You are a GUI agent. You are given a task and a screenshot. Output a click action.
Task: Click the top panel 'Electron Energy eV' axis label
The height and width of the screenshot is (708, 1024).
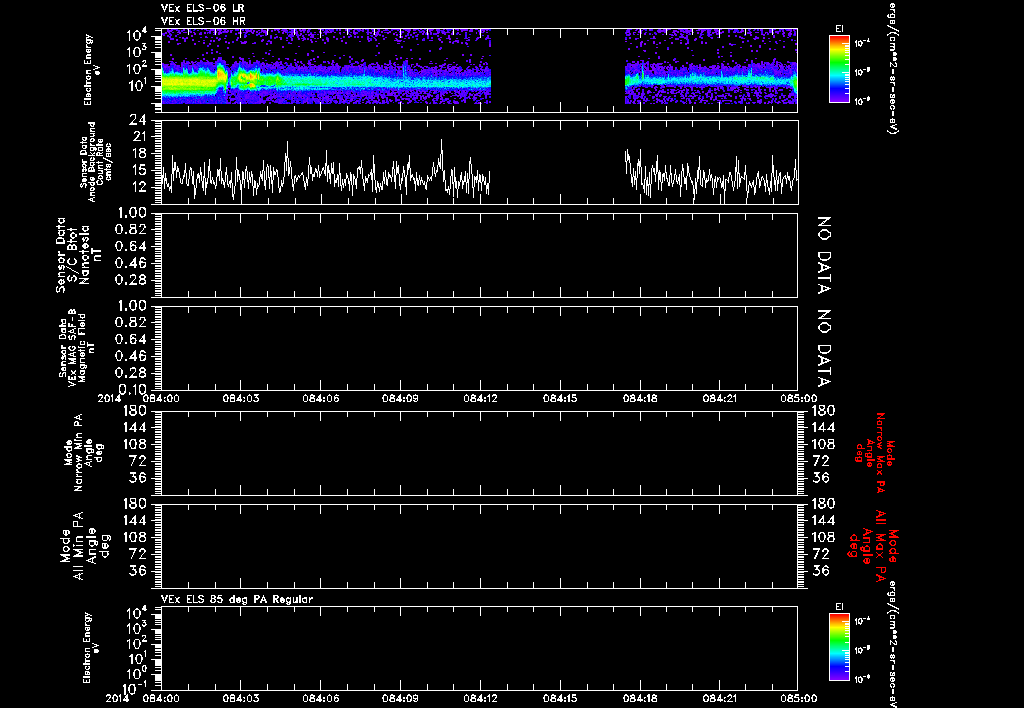[x=92, y=70]
